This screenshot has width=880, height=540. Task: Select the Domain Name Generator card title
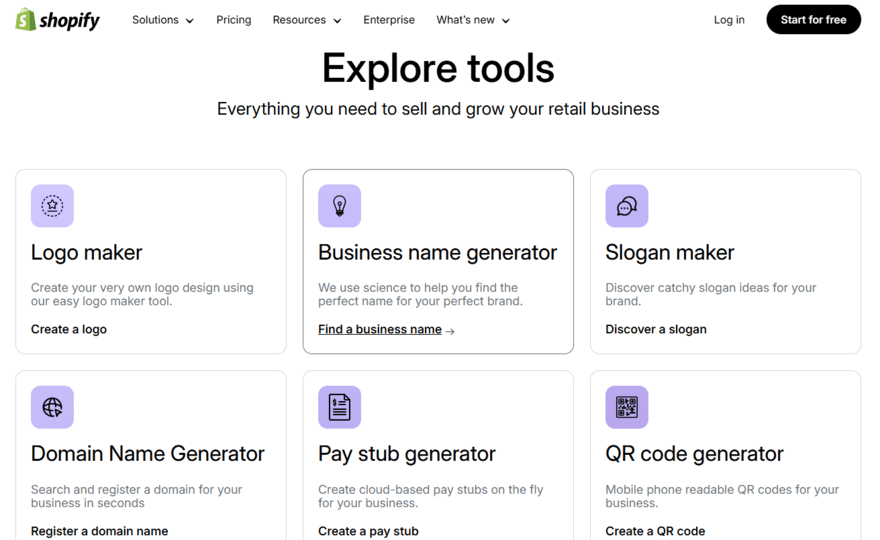click(x=148, y=454)
